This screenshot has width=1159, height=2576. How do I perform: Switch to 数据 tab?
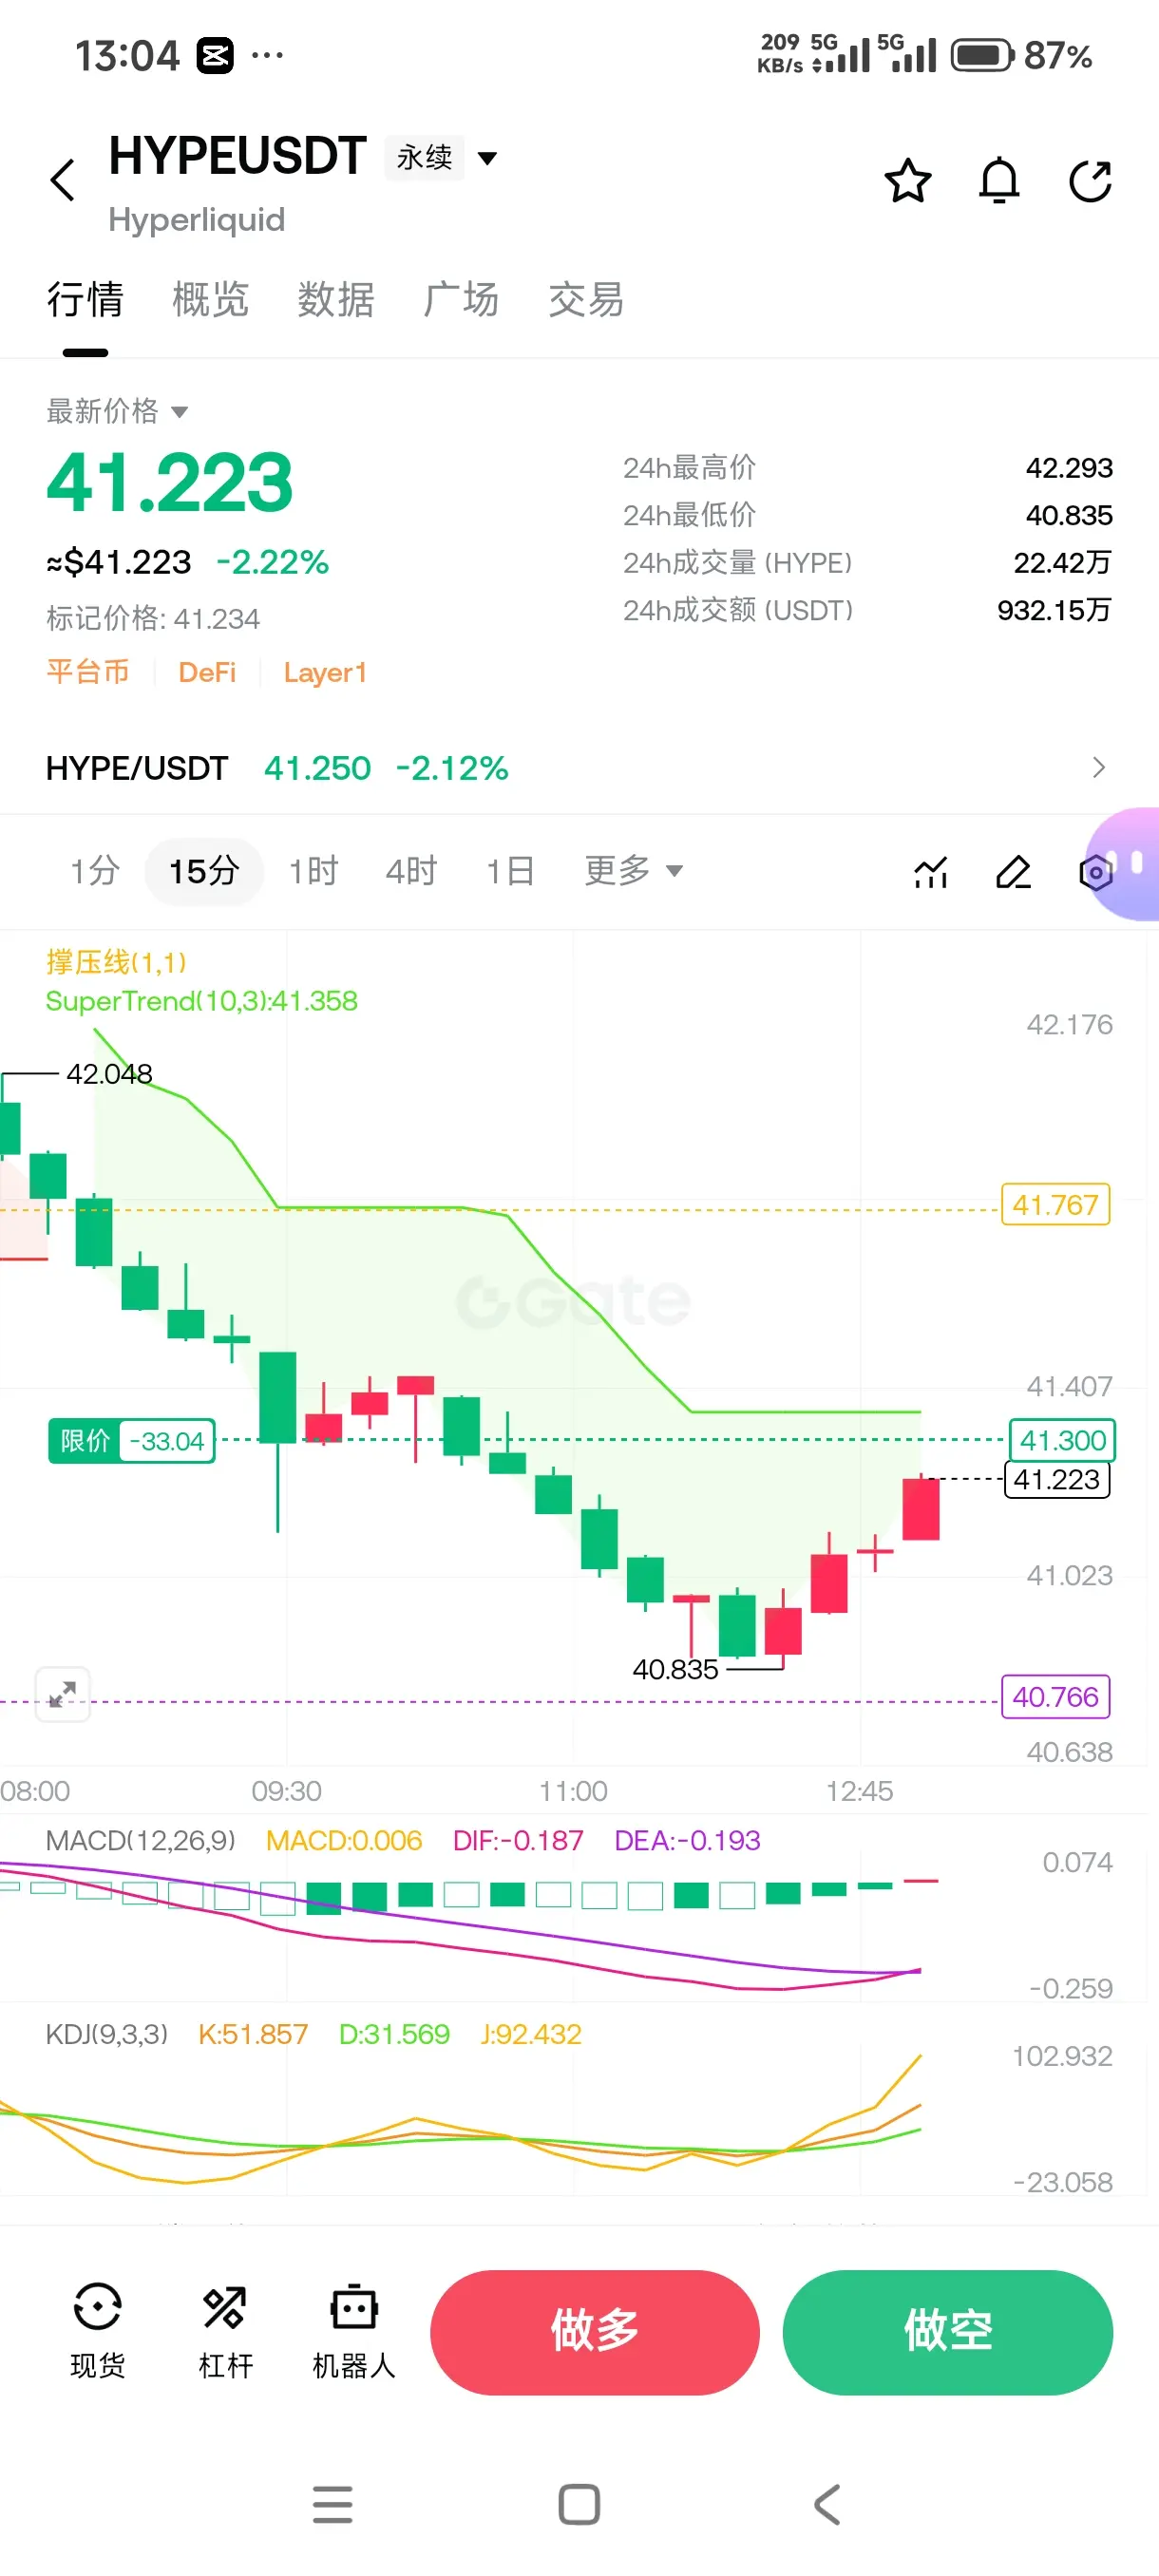point(336,300)
